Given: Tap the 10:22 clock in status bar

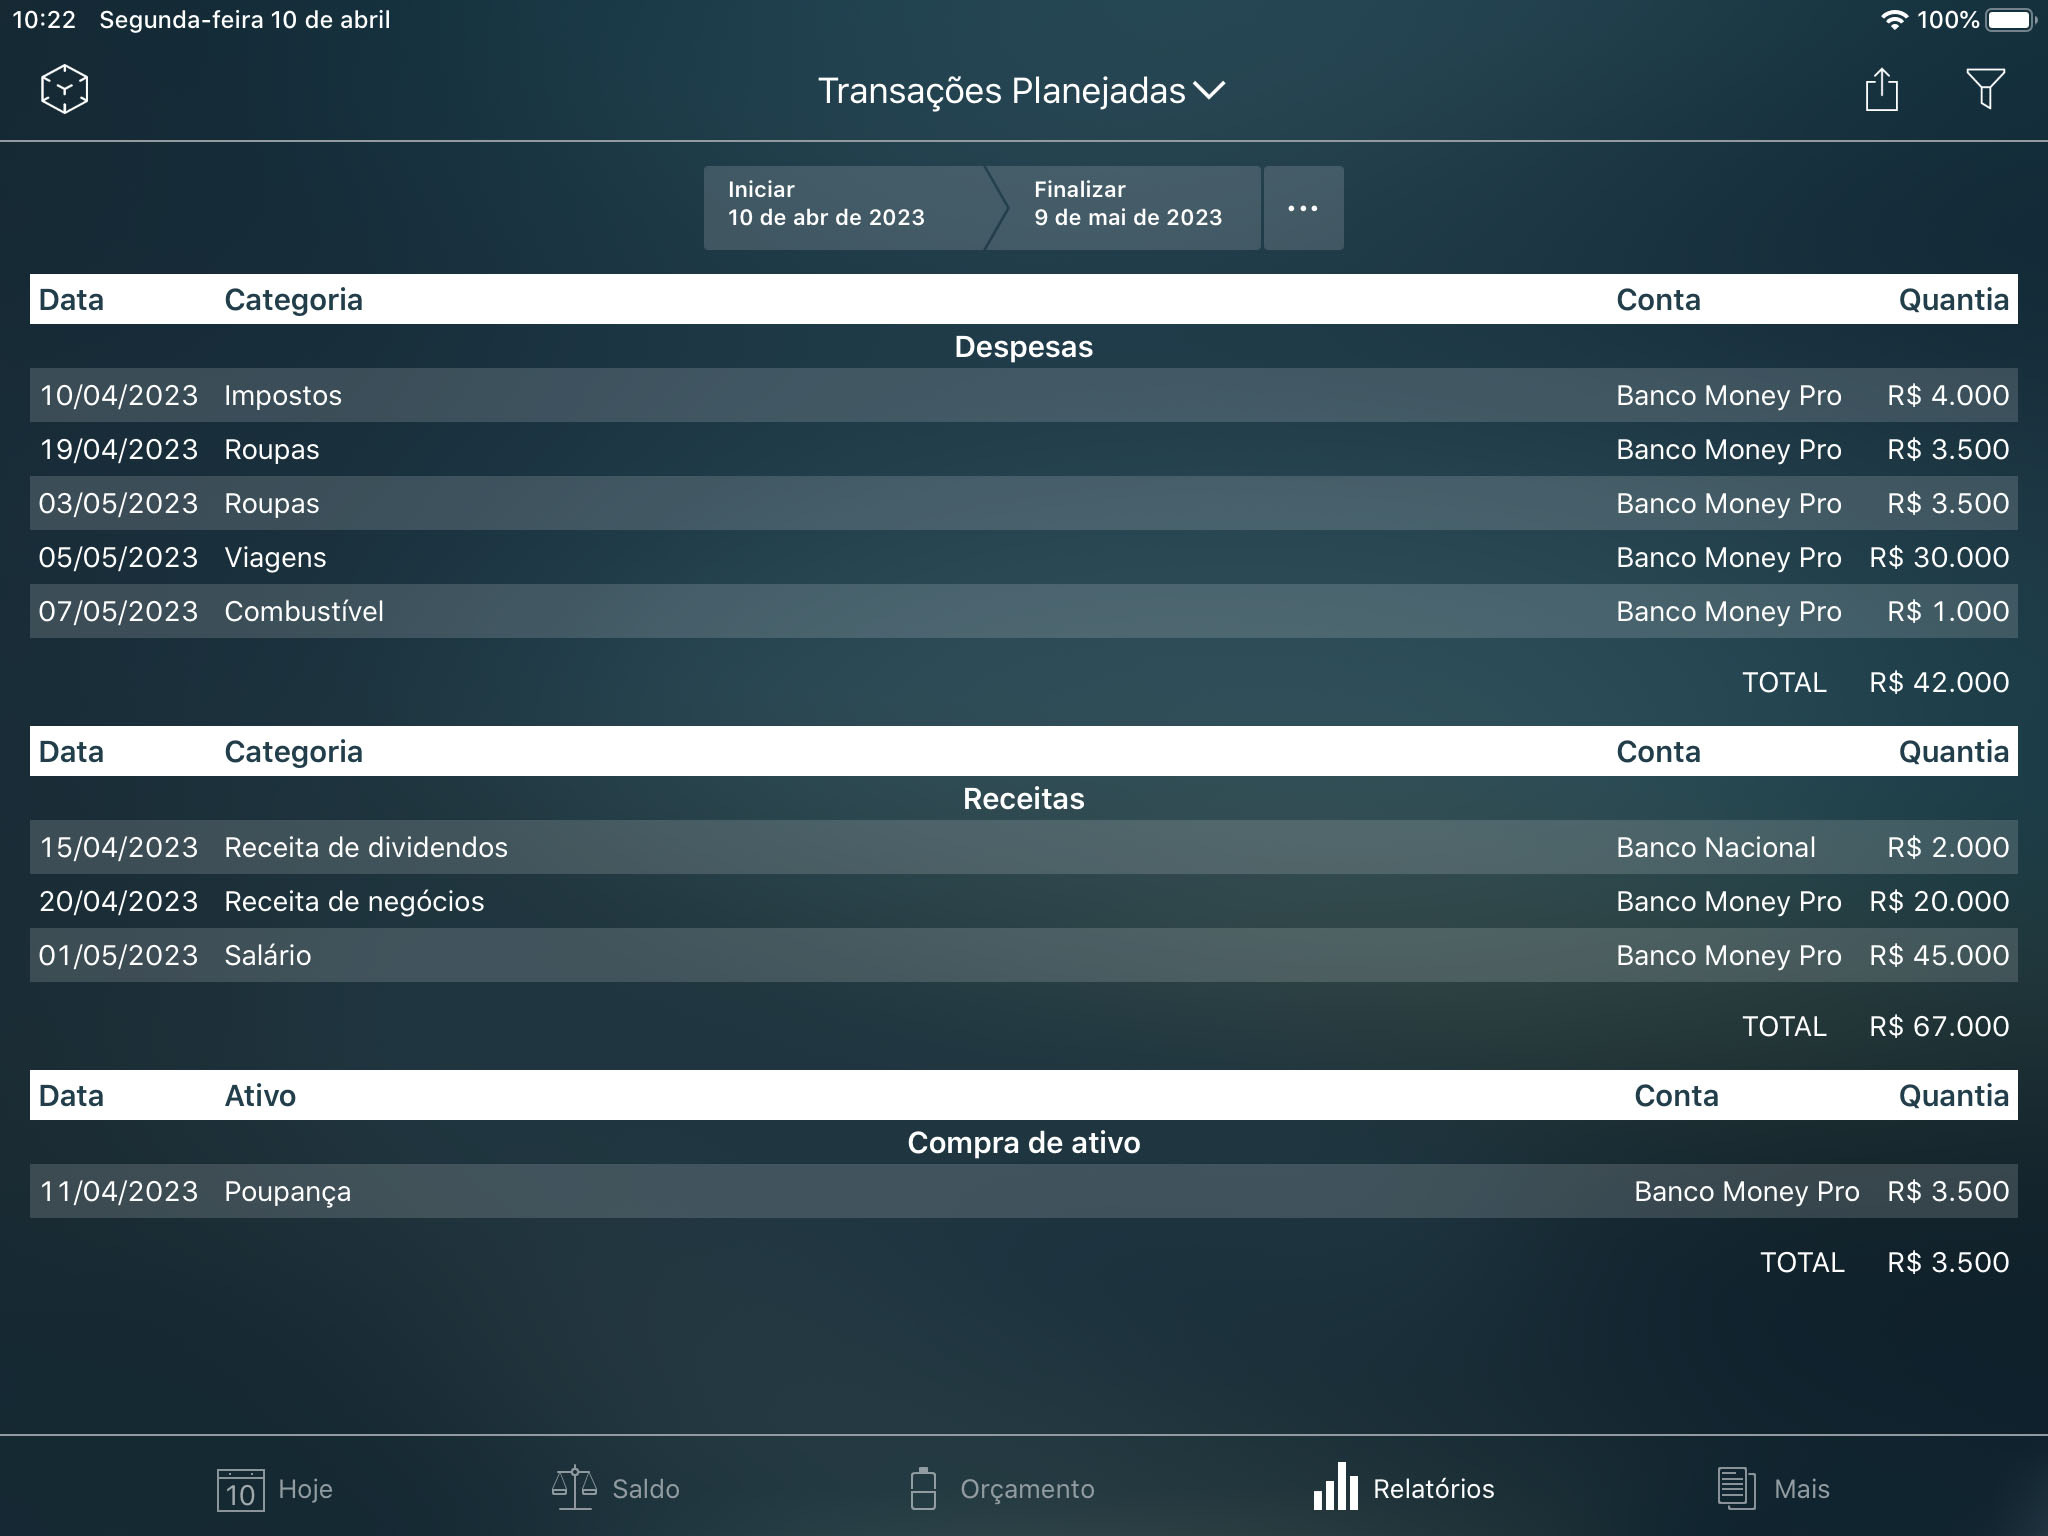Looking at the screenshot, I should click(44, 20).
